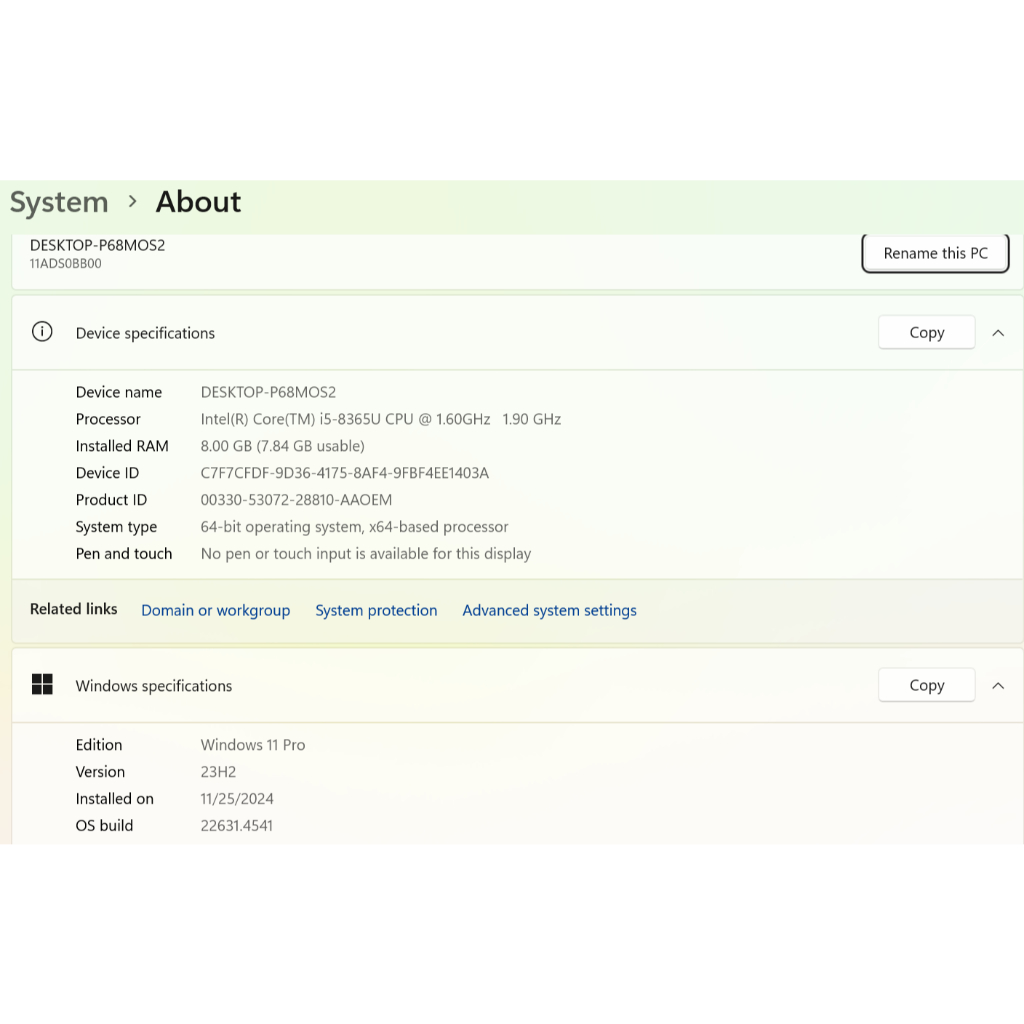The height and width of the screenshot is (1024, 1024).
Task: Go back to System in the breadcrumb
Action: [59, 202]
